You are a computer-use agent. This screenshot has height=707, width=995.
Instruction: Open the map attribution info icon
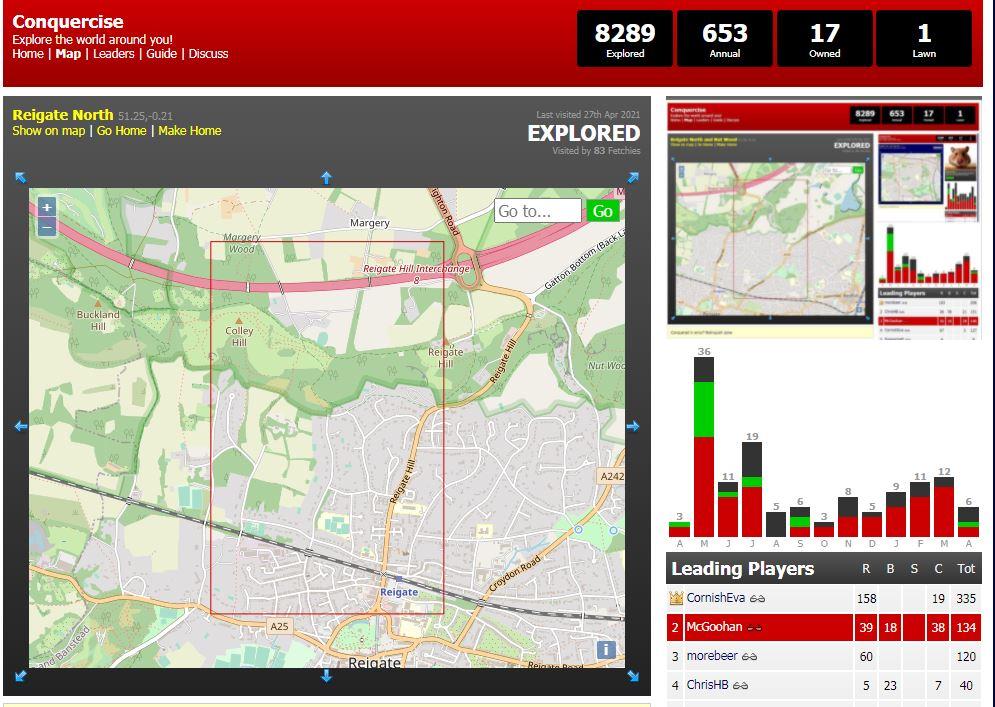[606, 649]
